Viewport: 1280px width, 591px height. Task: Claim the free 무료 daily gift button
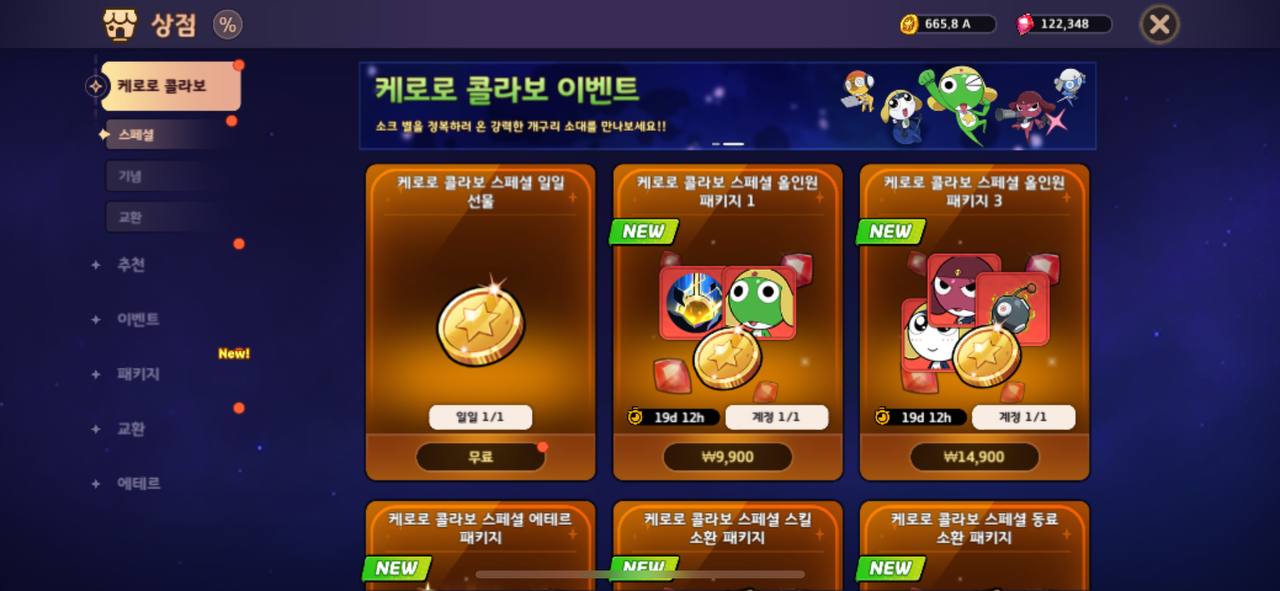coord(481,457)
